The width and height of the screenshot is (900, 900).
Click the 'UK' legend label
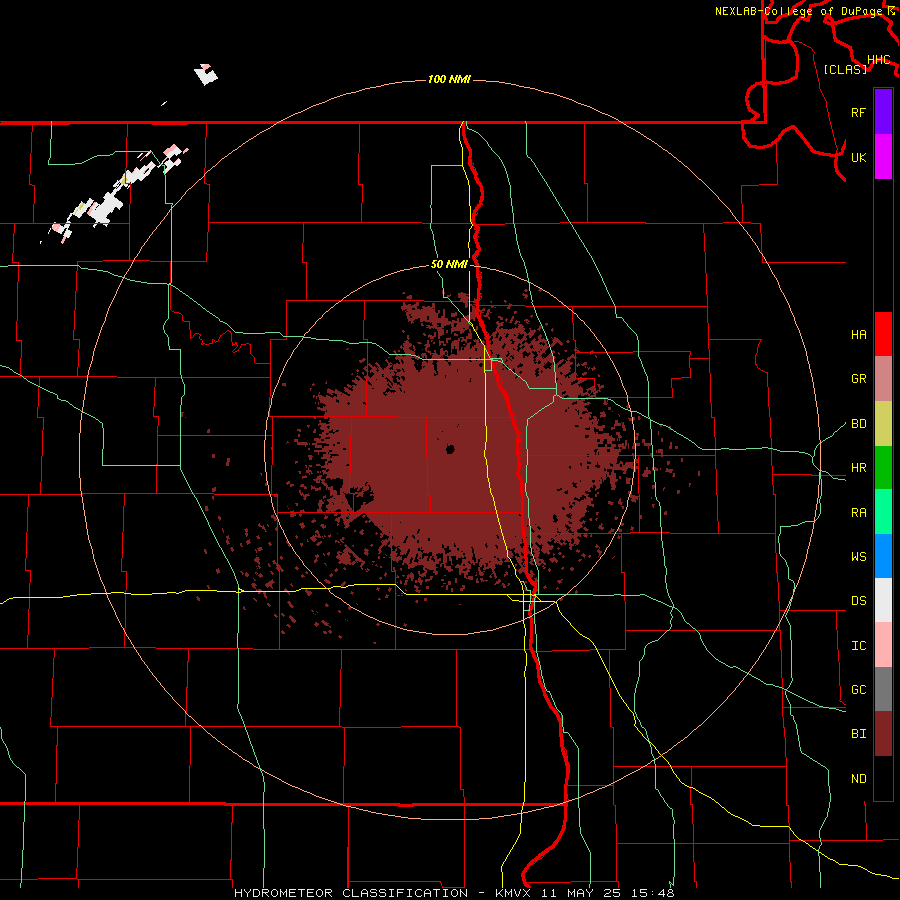tap(858, 157)
